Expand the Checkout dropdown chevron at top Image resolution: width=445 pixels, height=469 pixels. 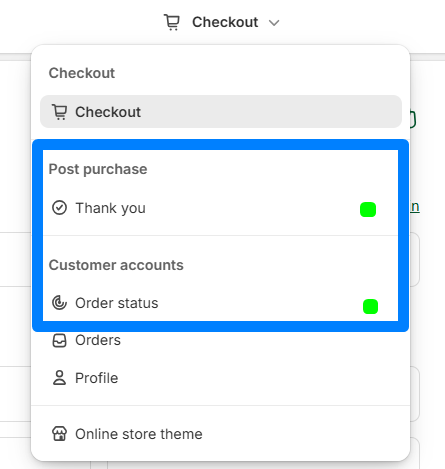click(274, 23)
